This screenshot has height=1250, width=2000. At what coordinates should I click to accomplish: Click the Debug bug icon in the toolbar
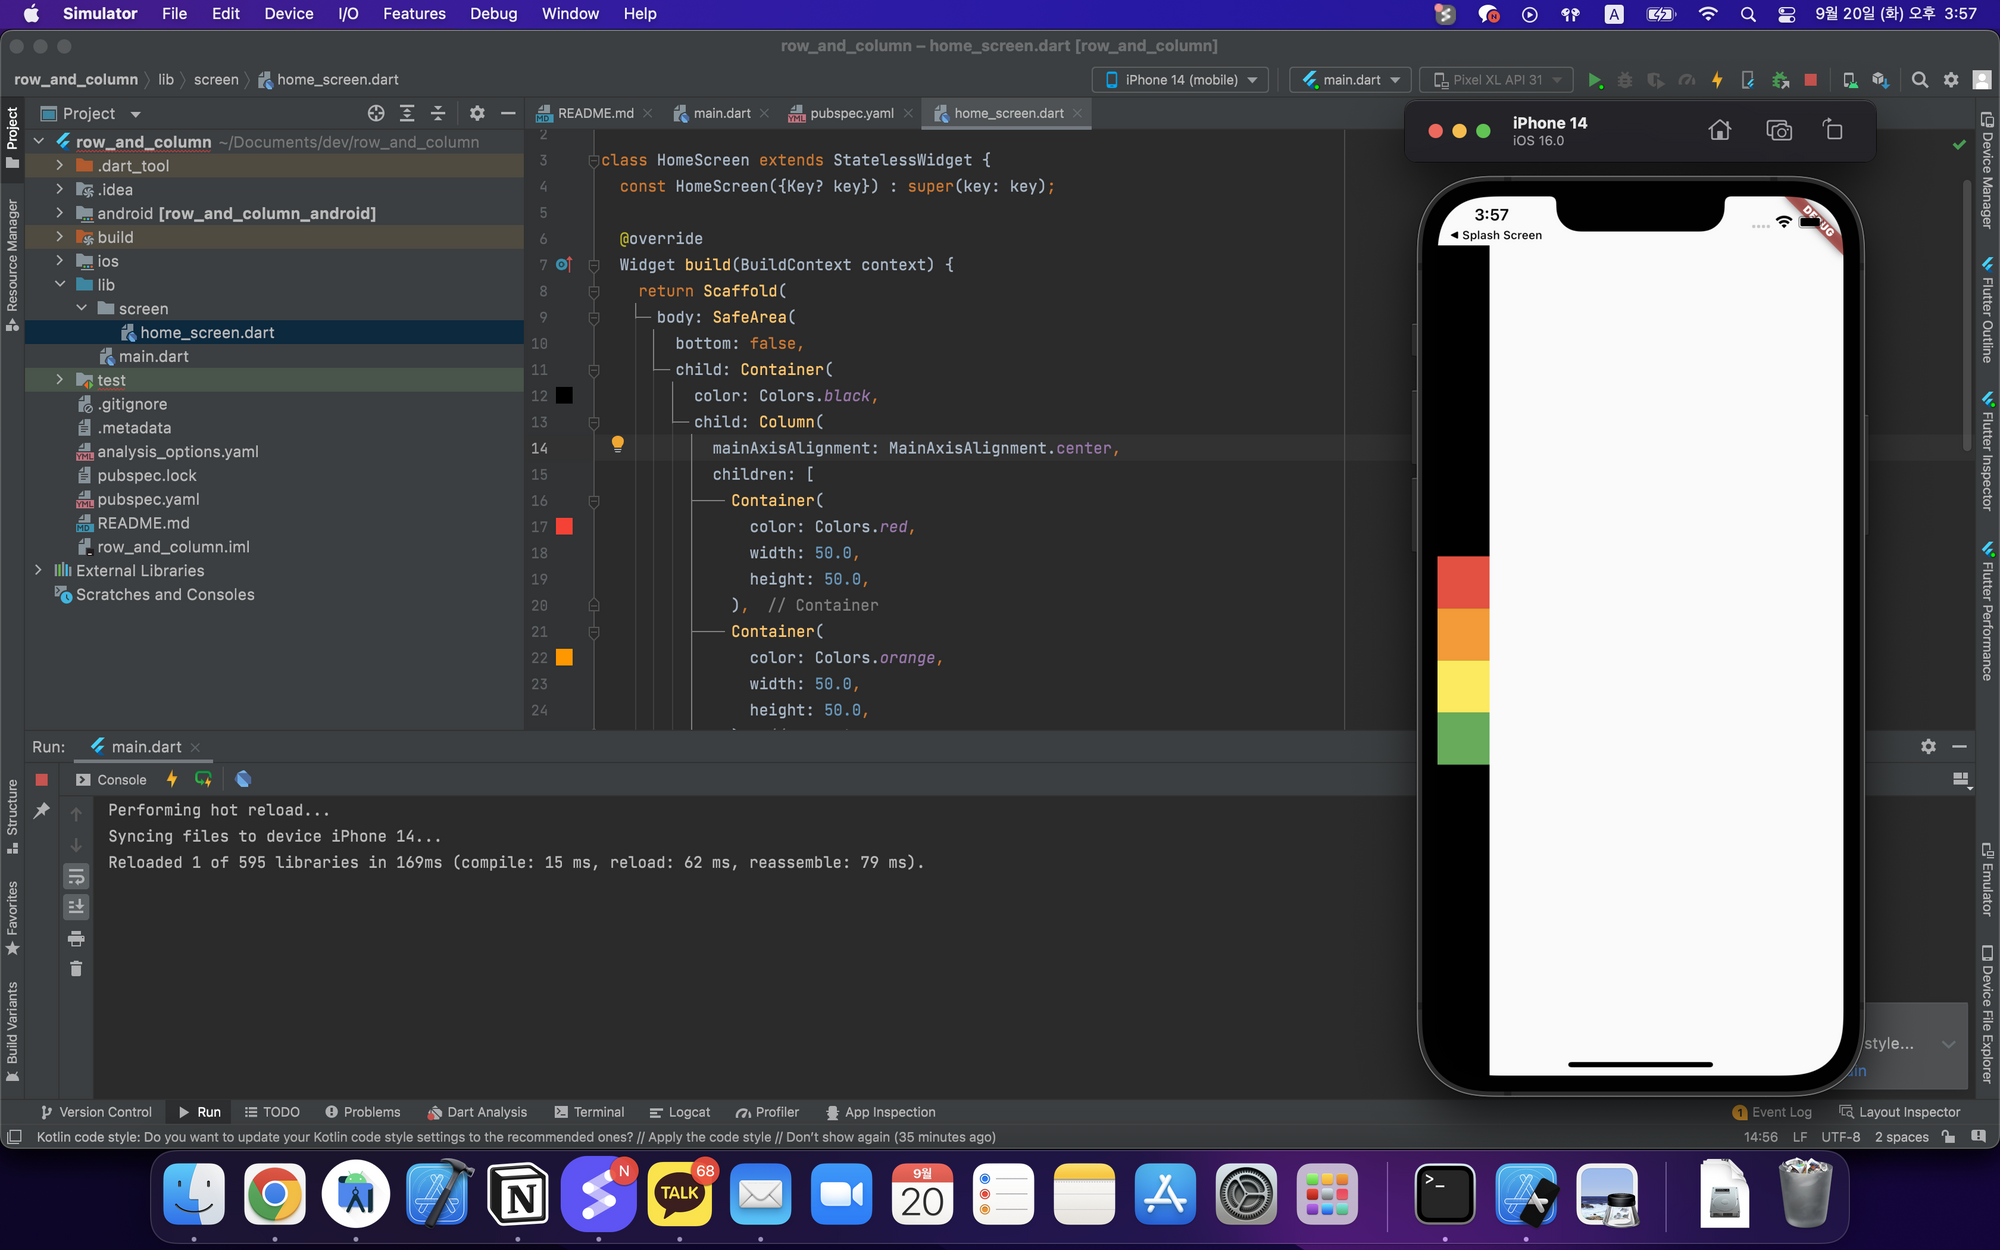click(x=1625, y=80)
